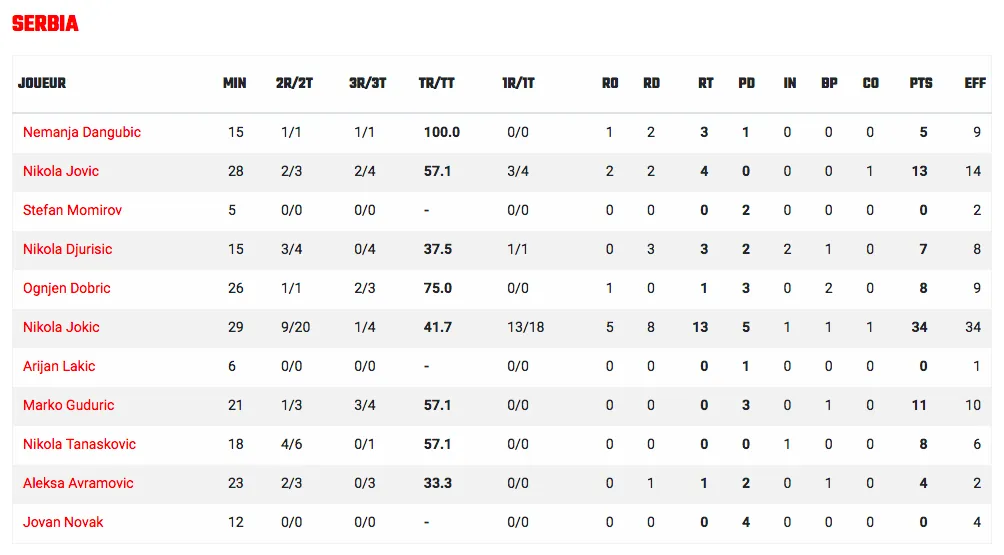
Task: Open Nikola Jovic's player page
Action: [x=61, y=172]
